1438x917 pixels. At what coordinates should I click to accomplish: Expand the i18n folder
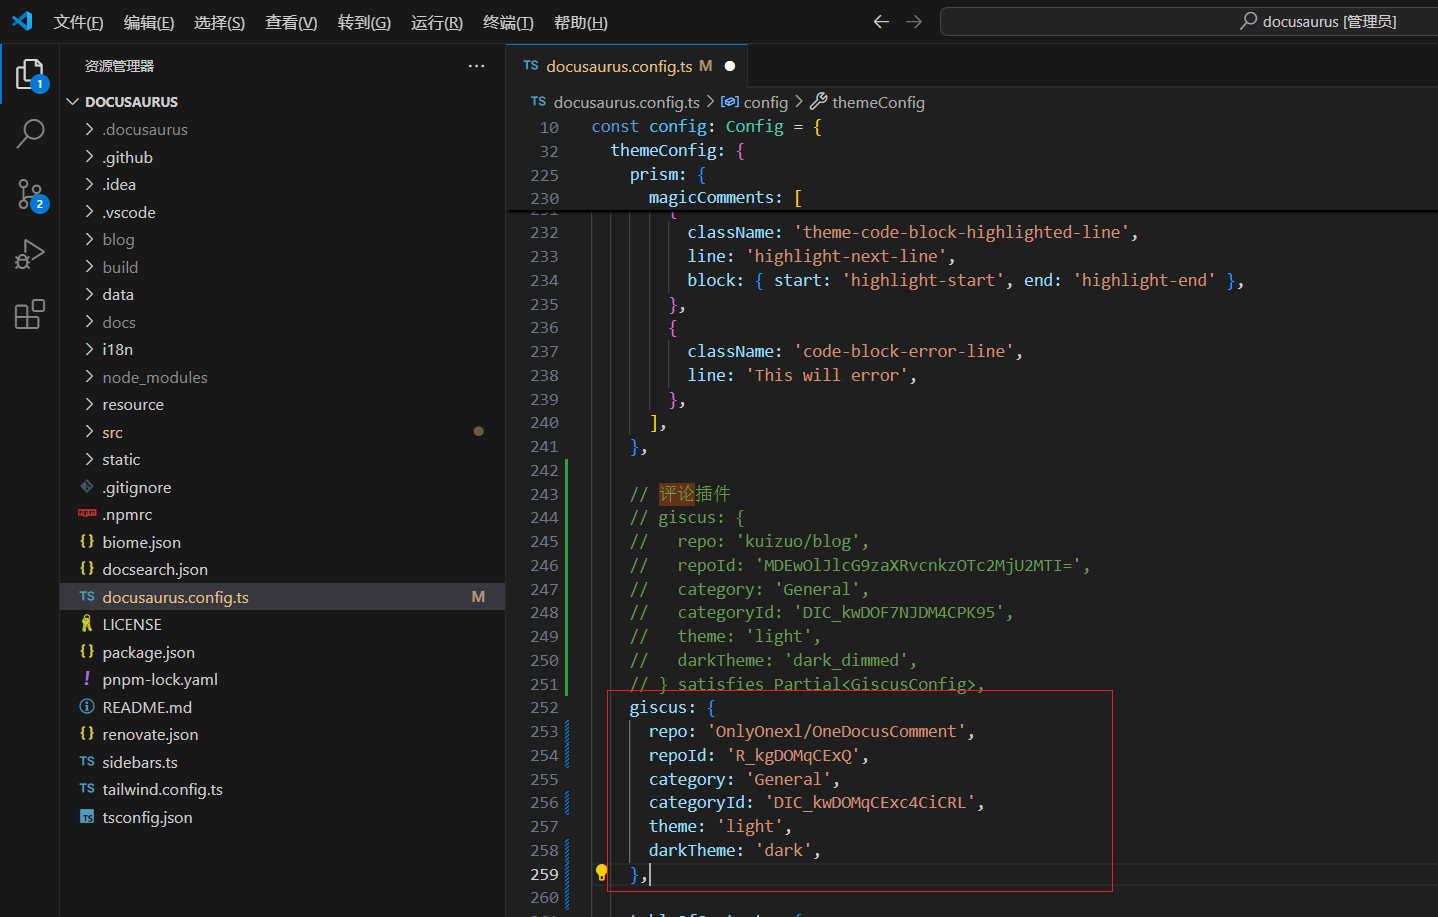coord(89,349)
